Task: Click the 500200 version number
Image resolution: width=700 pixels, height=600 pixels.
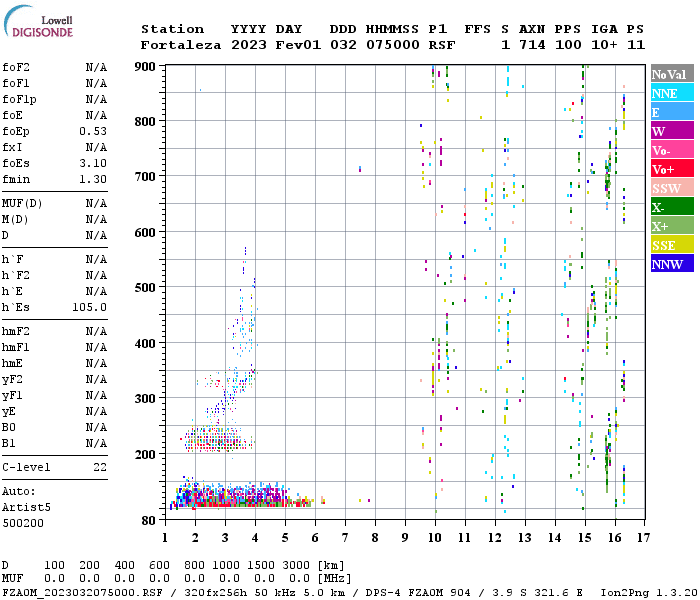Action: coord(23,523)
